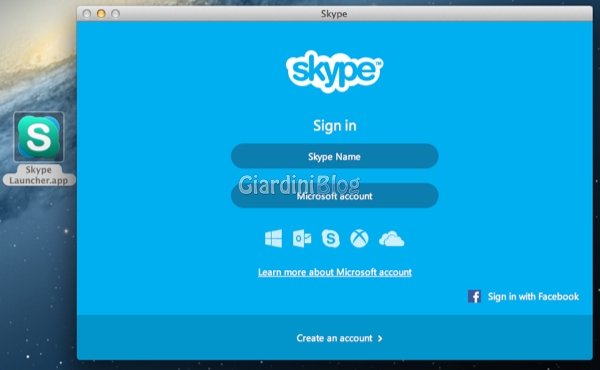
Task: Click the OneDrive cloud icon
Action: [x=391, y=239]
